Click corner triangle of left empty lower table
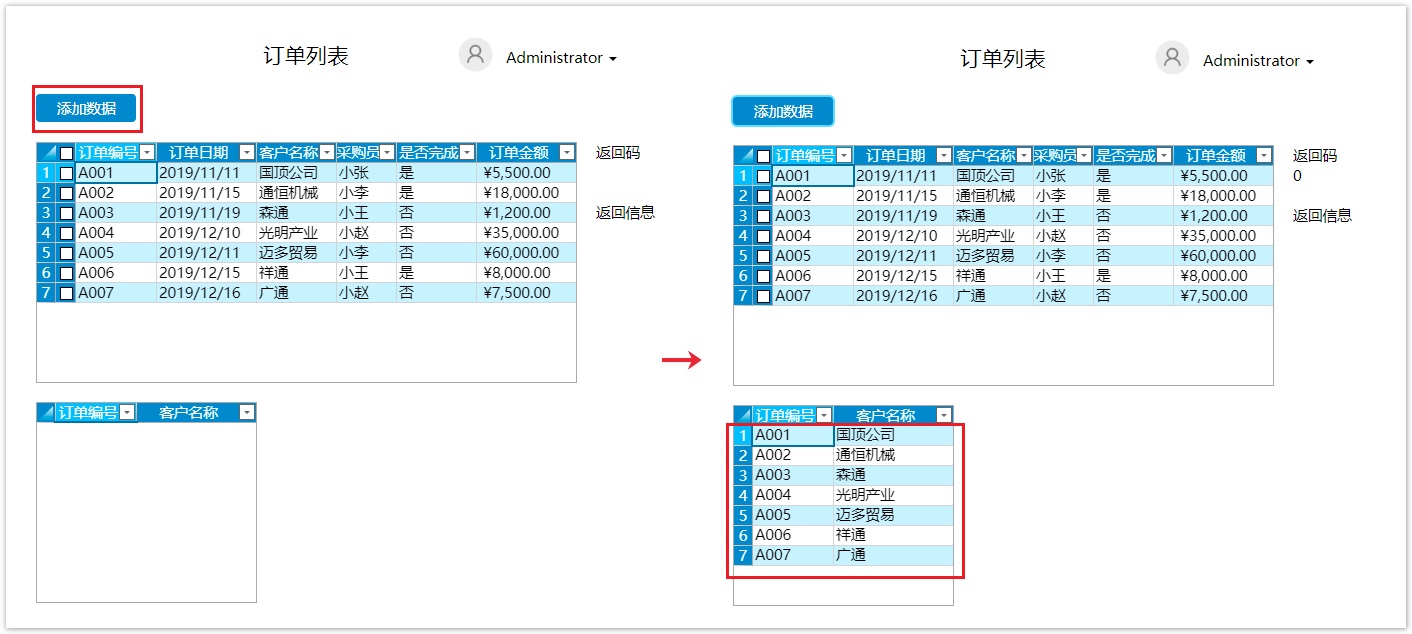1412x634 pixels. (46, 413)
